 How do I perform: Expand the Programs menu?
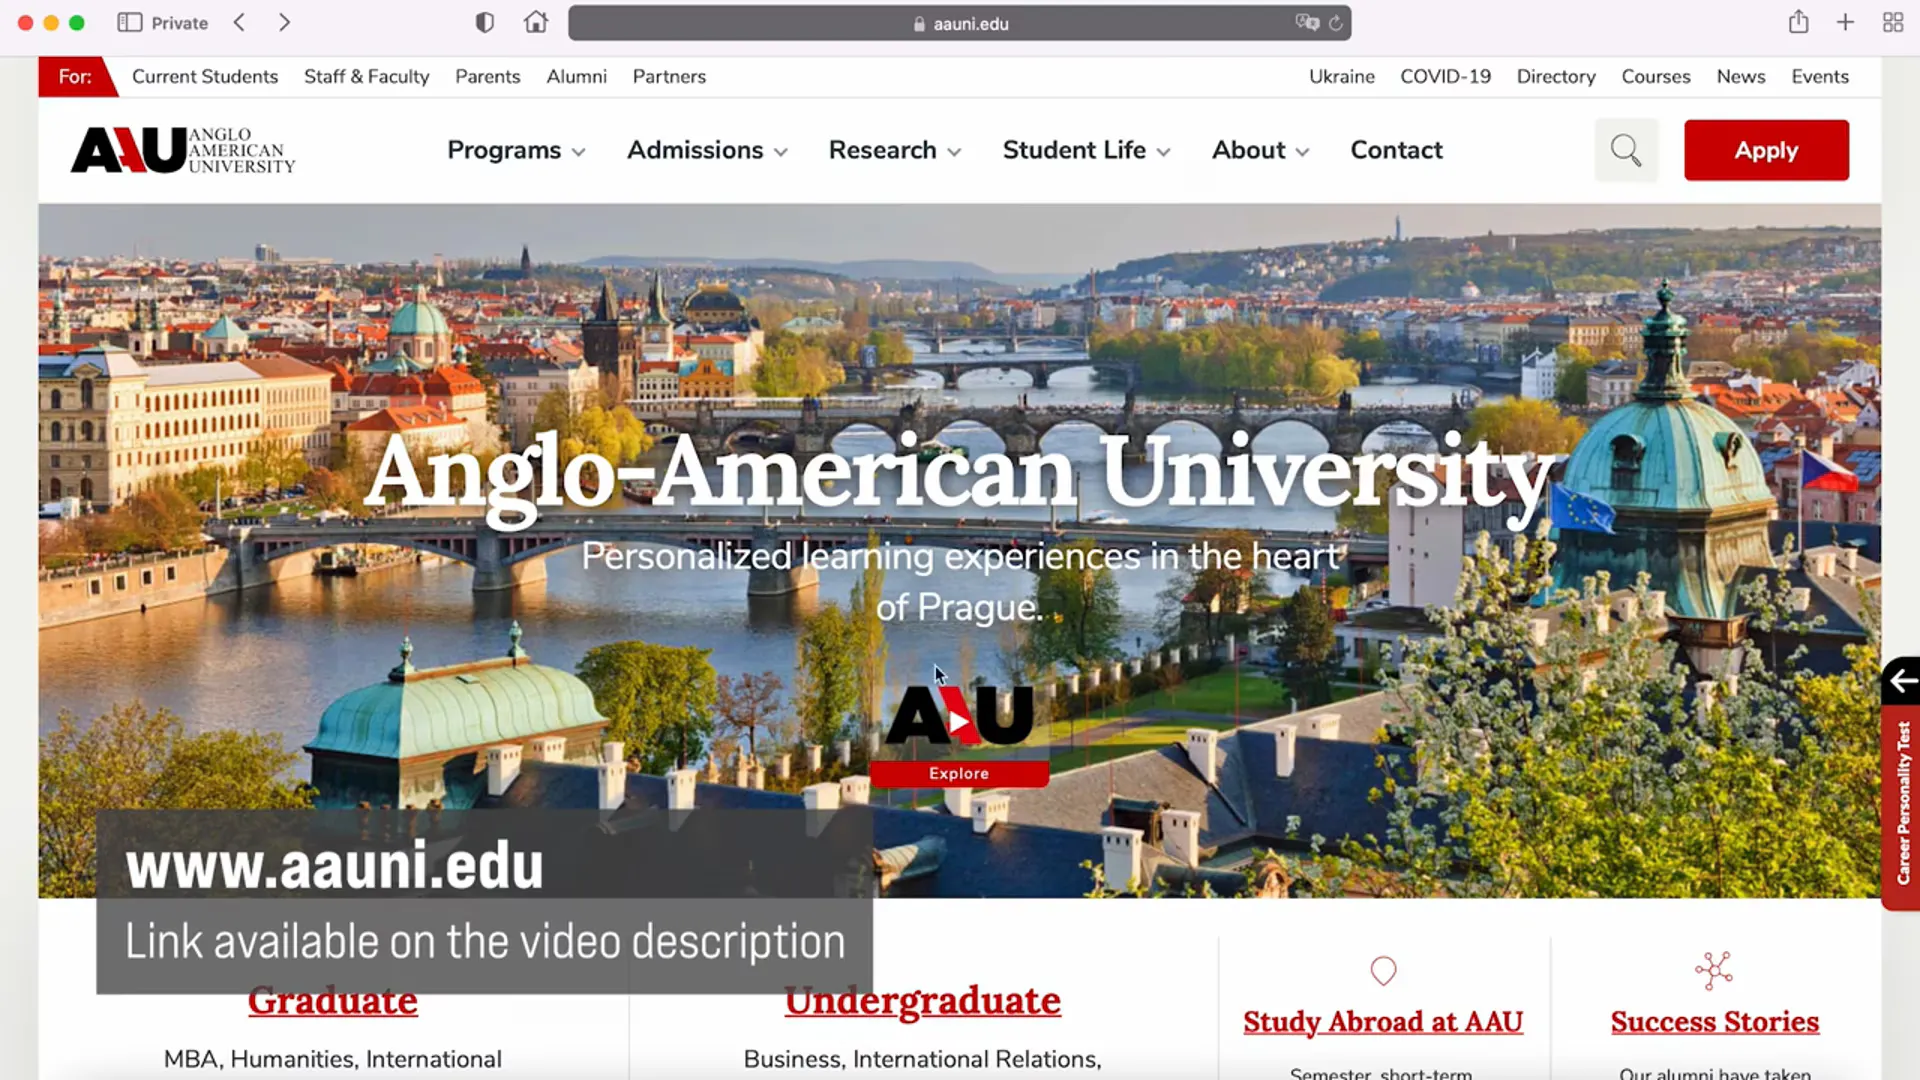[516, 150]
